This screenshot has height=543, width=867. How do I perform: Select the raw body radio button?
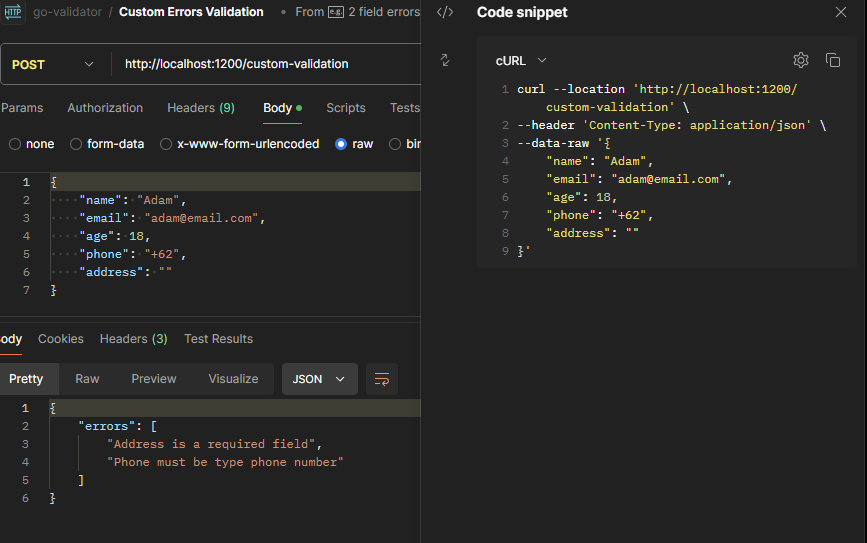[342, 144]
